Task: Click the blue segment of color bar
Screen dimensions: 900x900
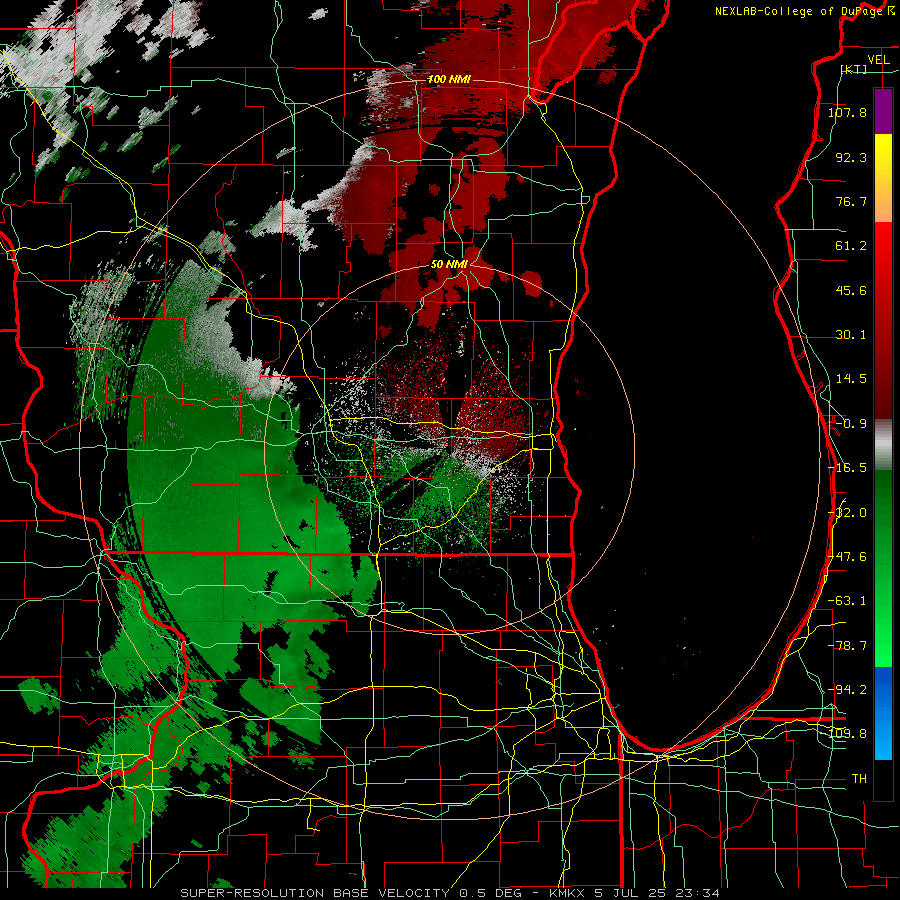Action: [883, 713]
